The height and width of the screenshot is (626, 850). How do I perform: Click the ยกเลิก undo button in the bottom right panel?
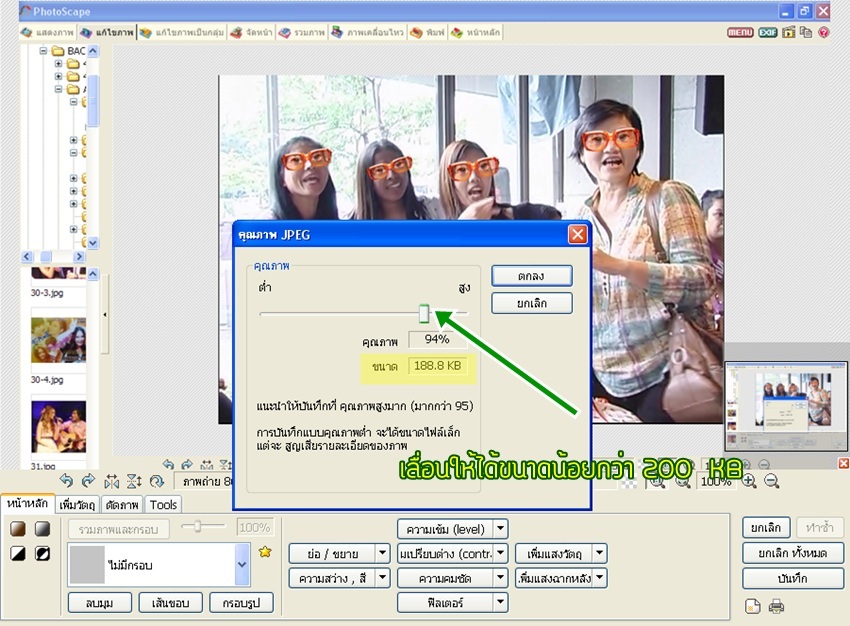766,527
